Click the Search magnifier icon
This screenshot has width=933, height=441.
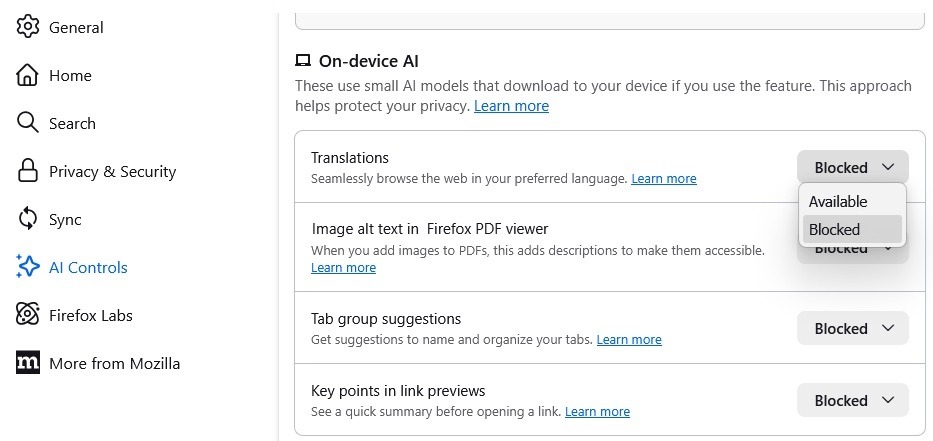tap(28, 123)
